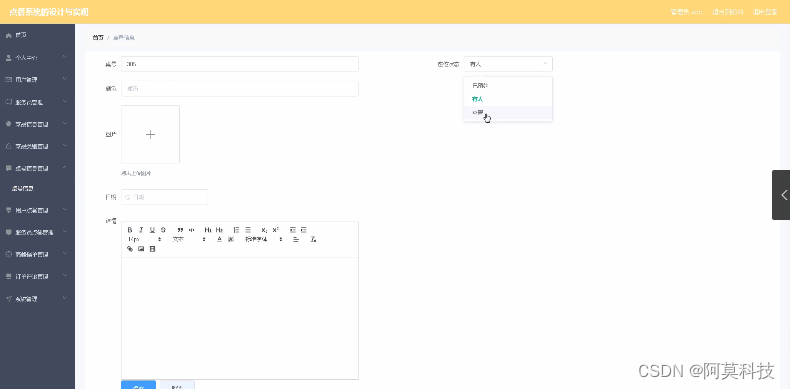Open the 标准字体 font family dropdown

pos(264,239)
